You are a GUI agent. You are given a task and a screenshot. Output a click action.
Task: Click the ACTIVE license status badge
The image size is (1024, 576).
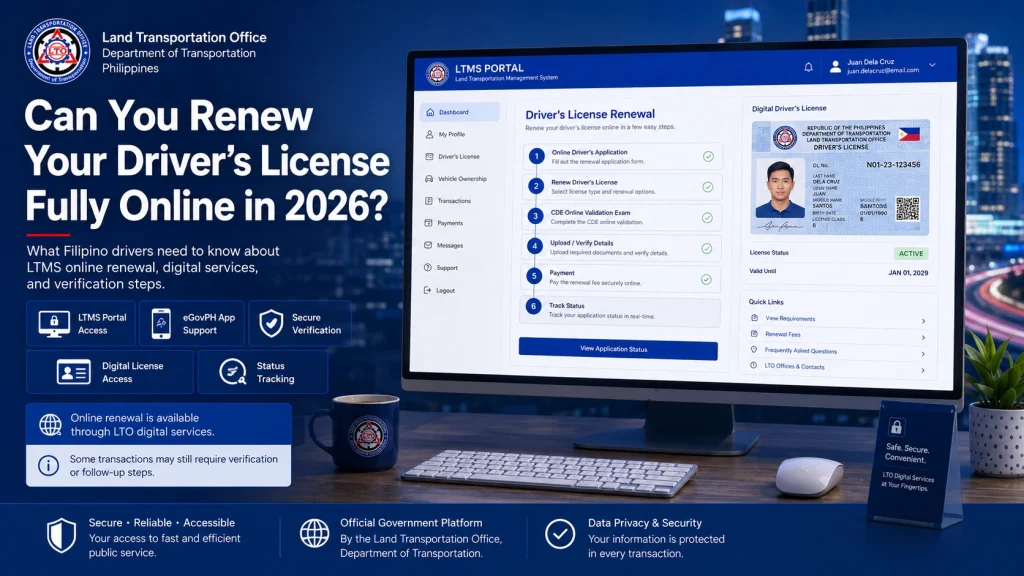[911, 253]
